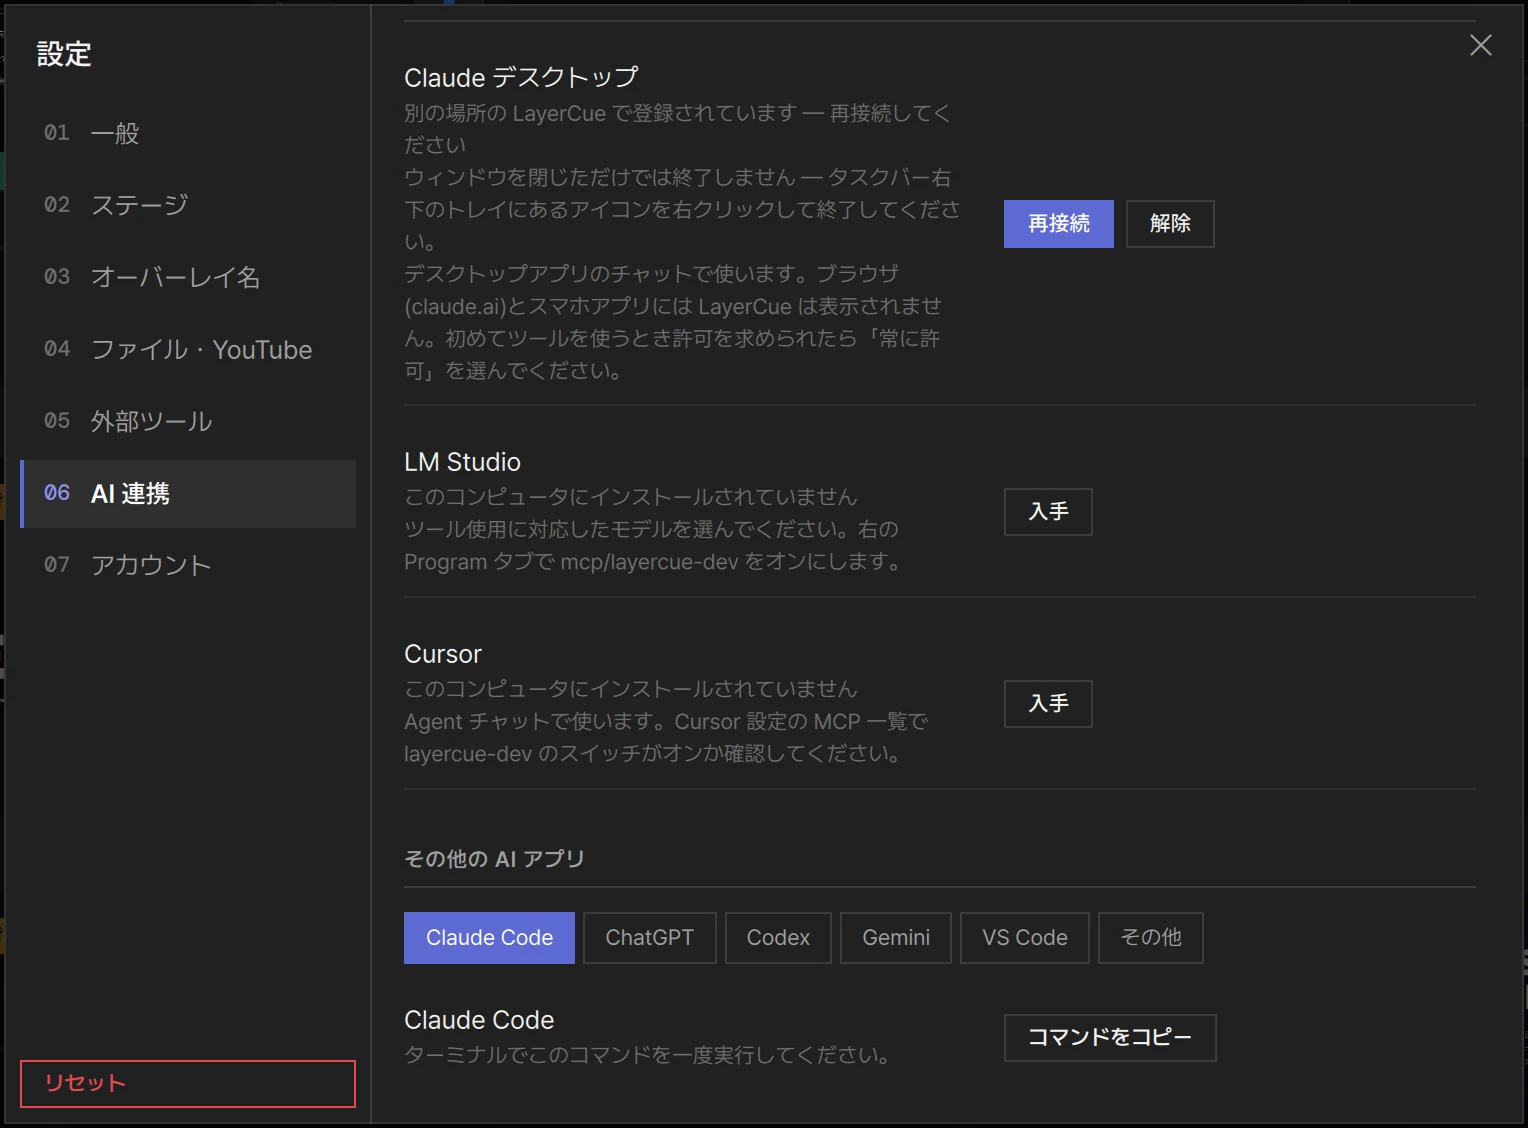
Task: Click the LM Studio heading
Action: point(462,462)
